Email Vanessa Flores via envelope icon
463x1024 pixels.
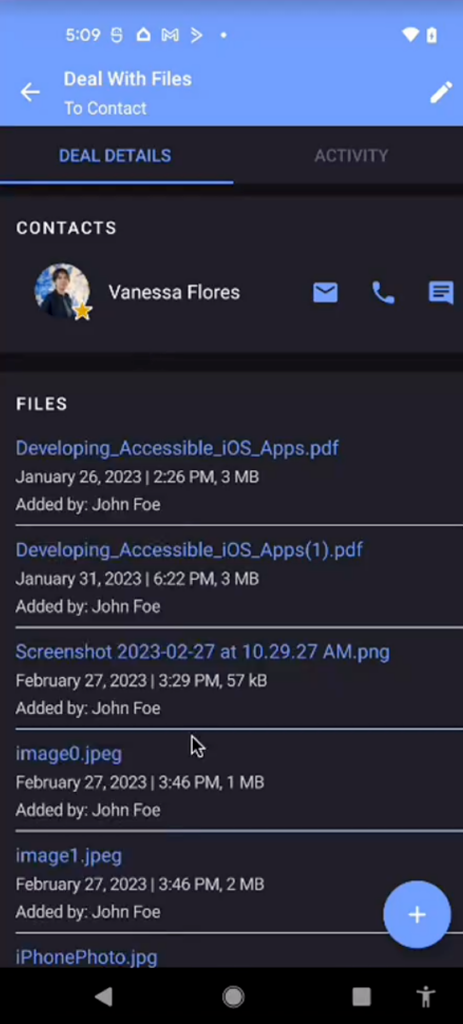tap(325, 293)
